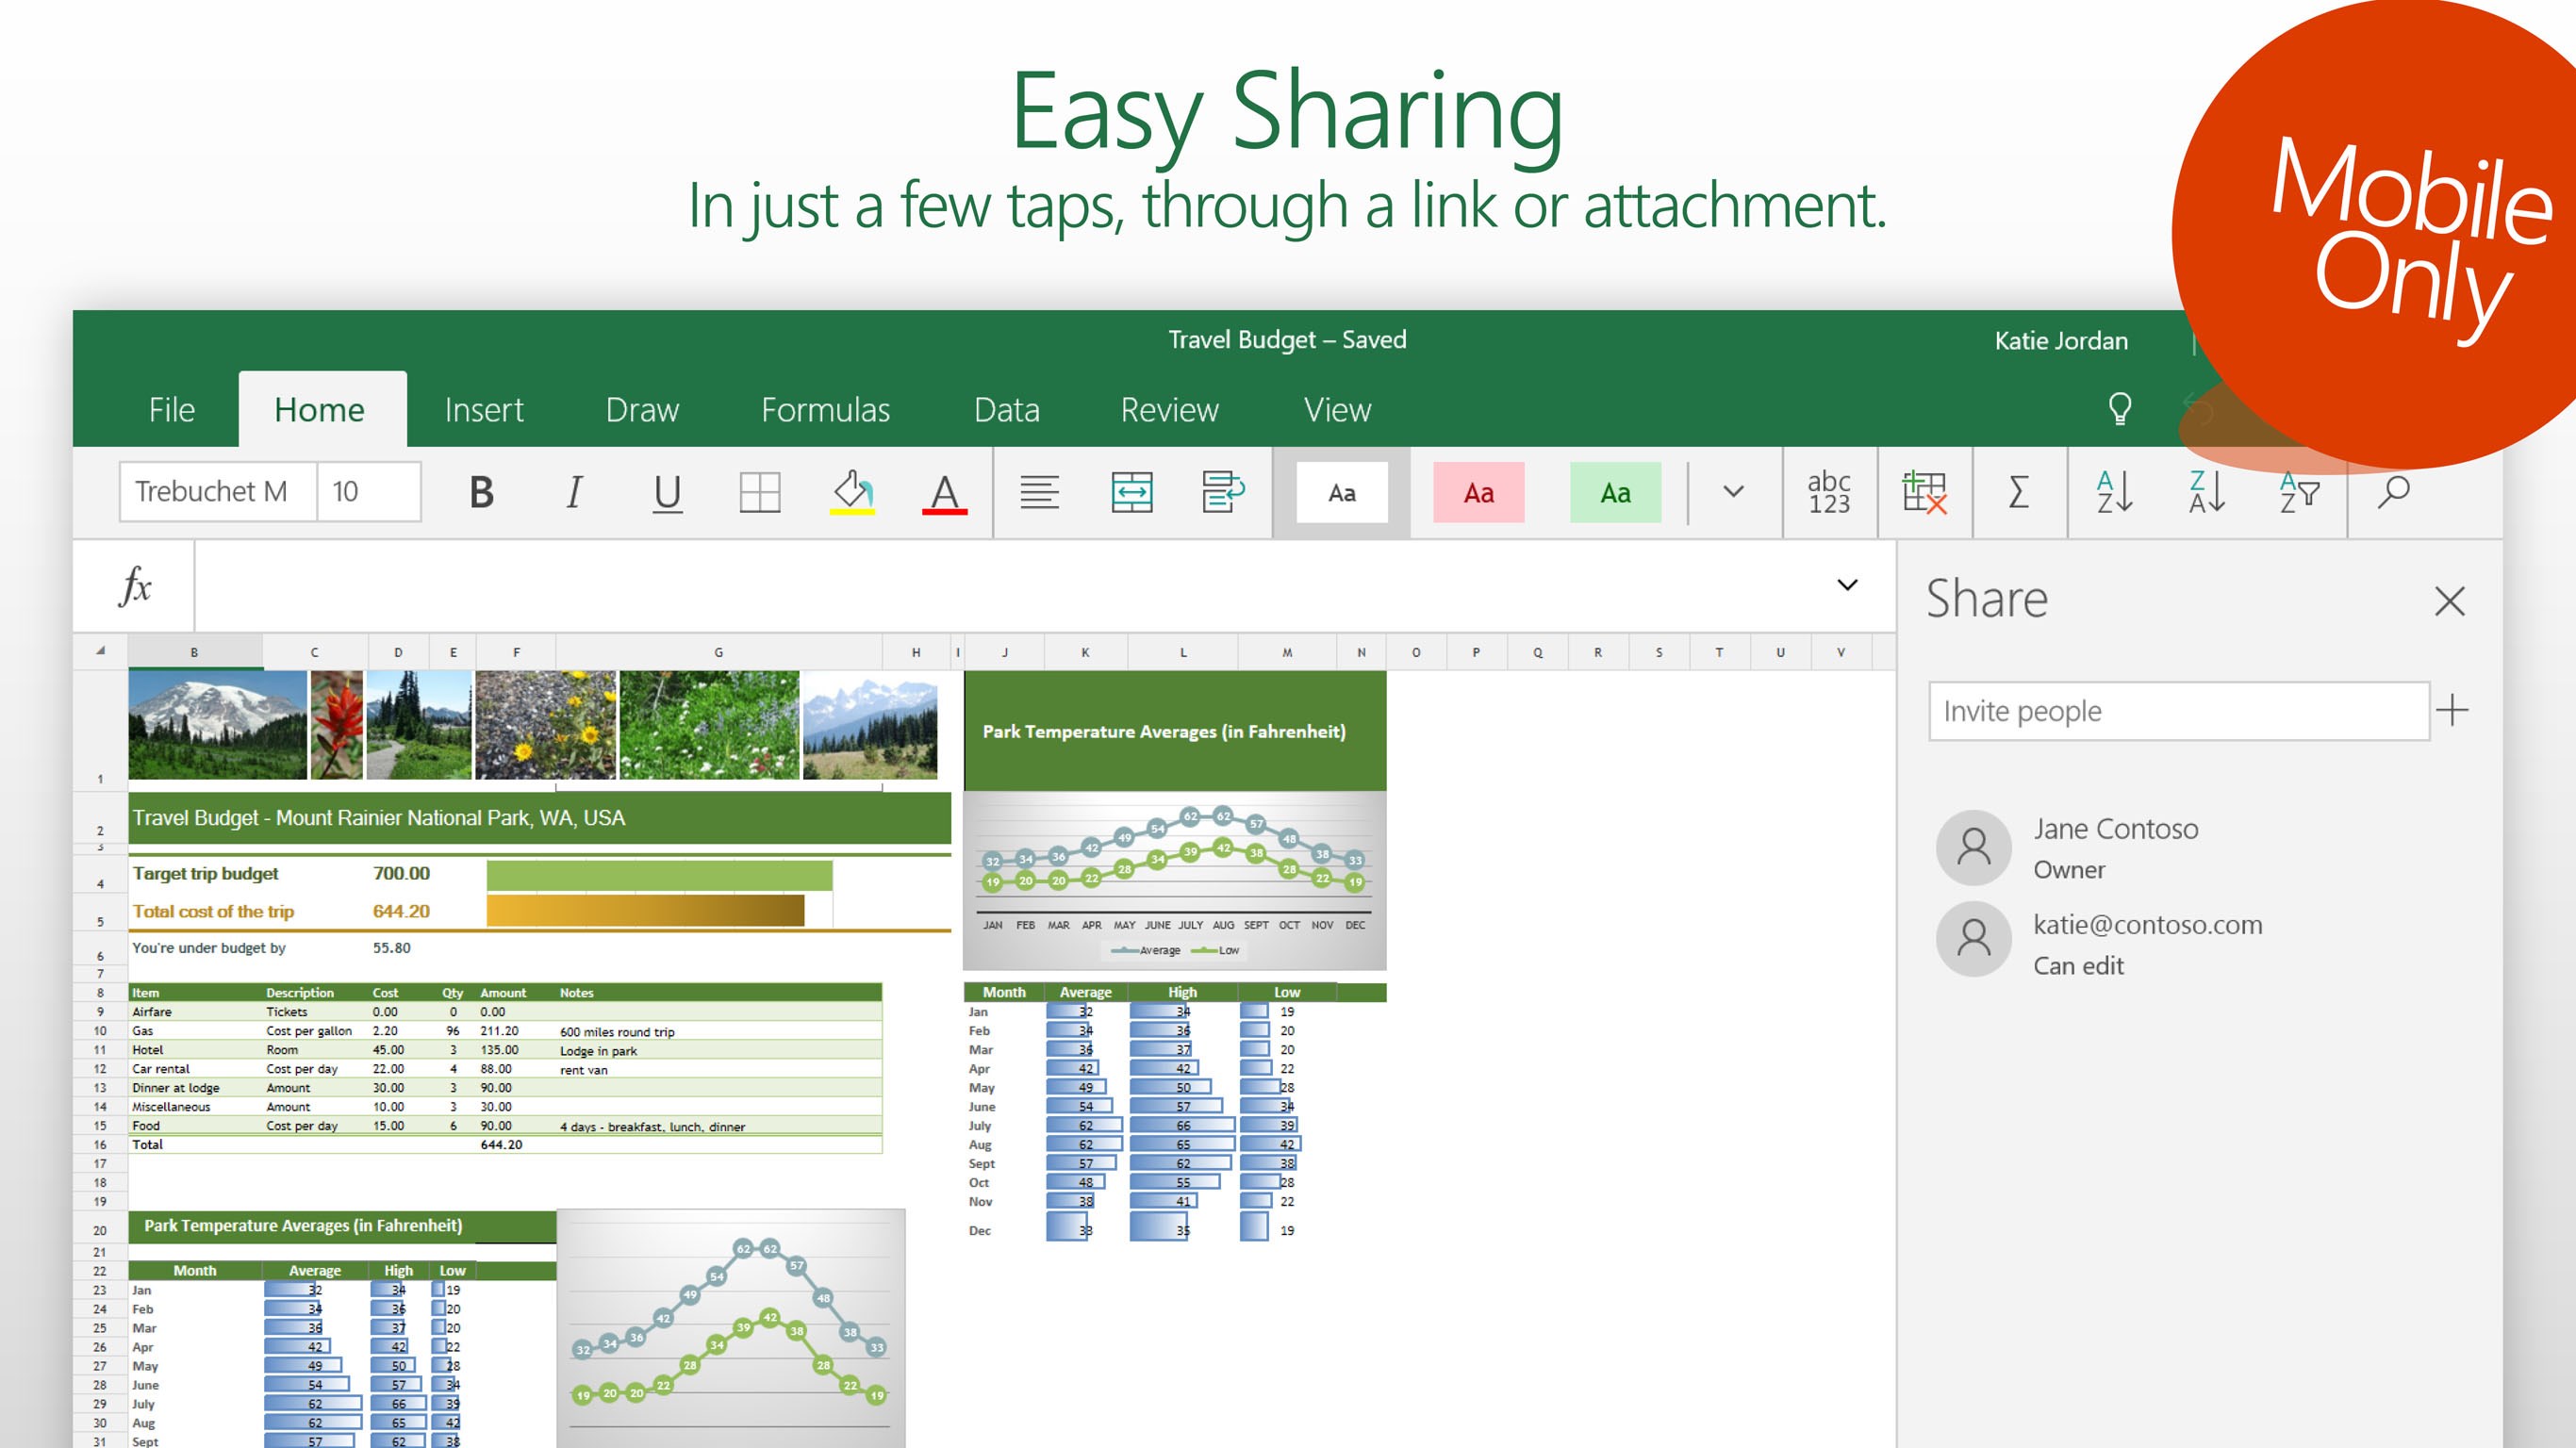Screen dimensions: 2576x1448
Task: Click the AutoSum sigma icon
Action: click(2018, 492)
